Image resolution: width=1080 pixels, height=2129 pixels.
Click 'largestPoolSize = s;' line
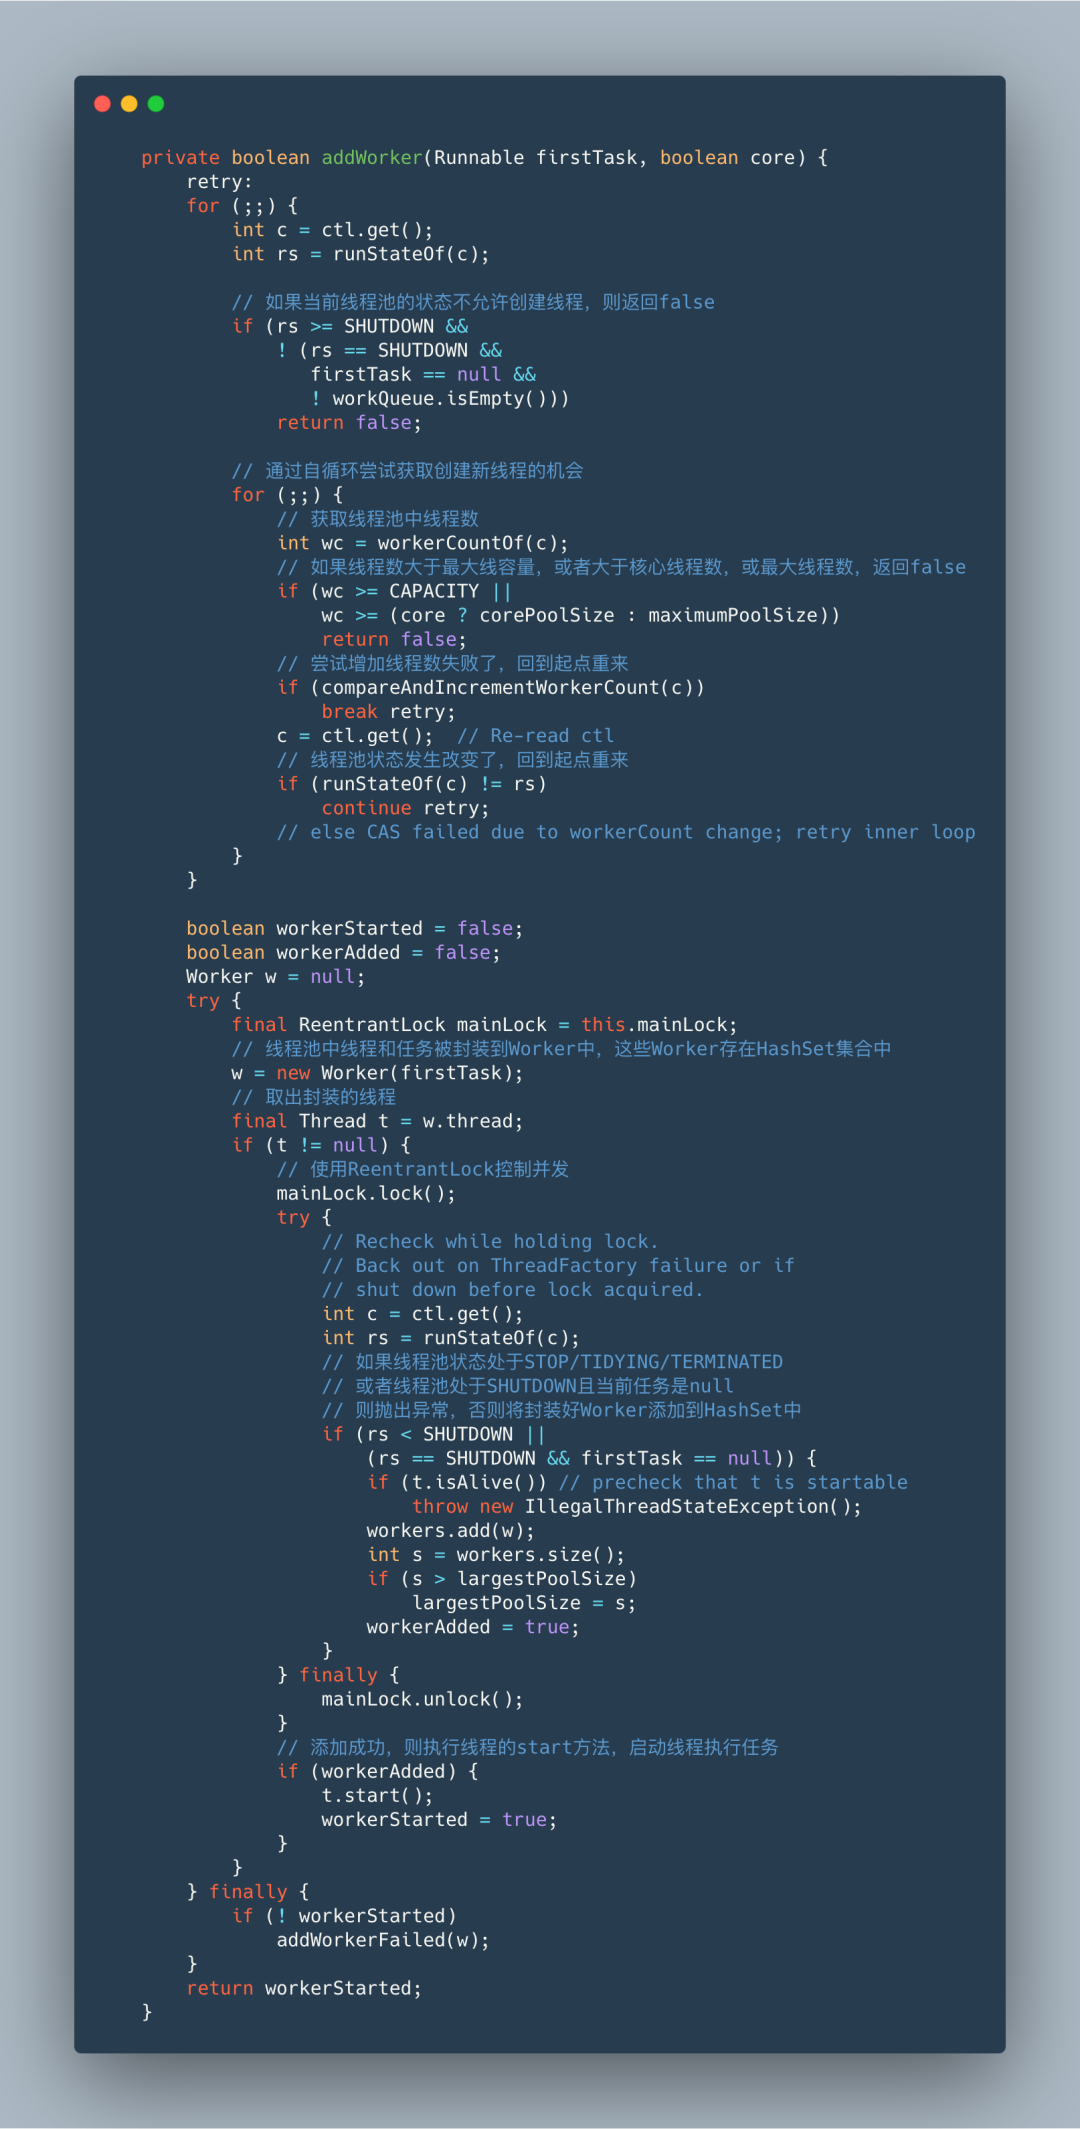pos(524,1602)
